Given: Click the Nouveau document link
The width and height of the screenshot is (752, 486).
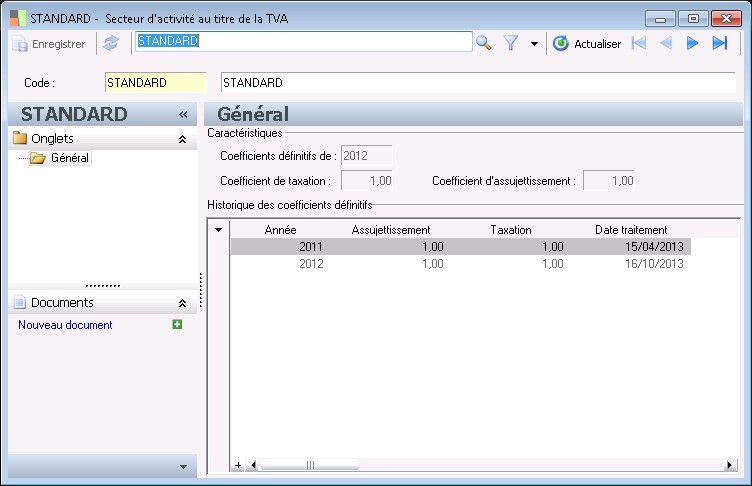Looking at the screenshot, I should 65,325.
